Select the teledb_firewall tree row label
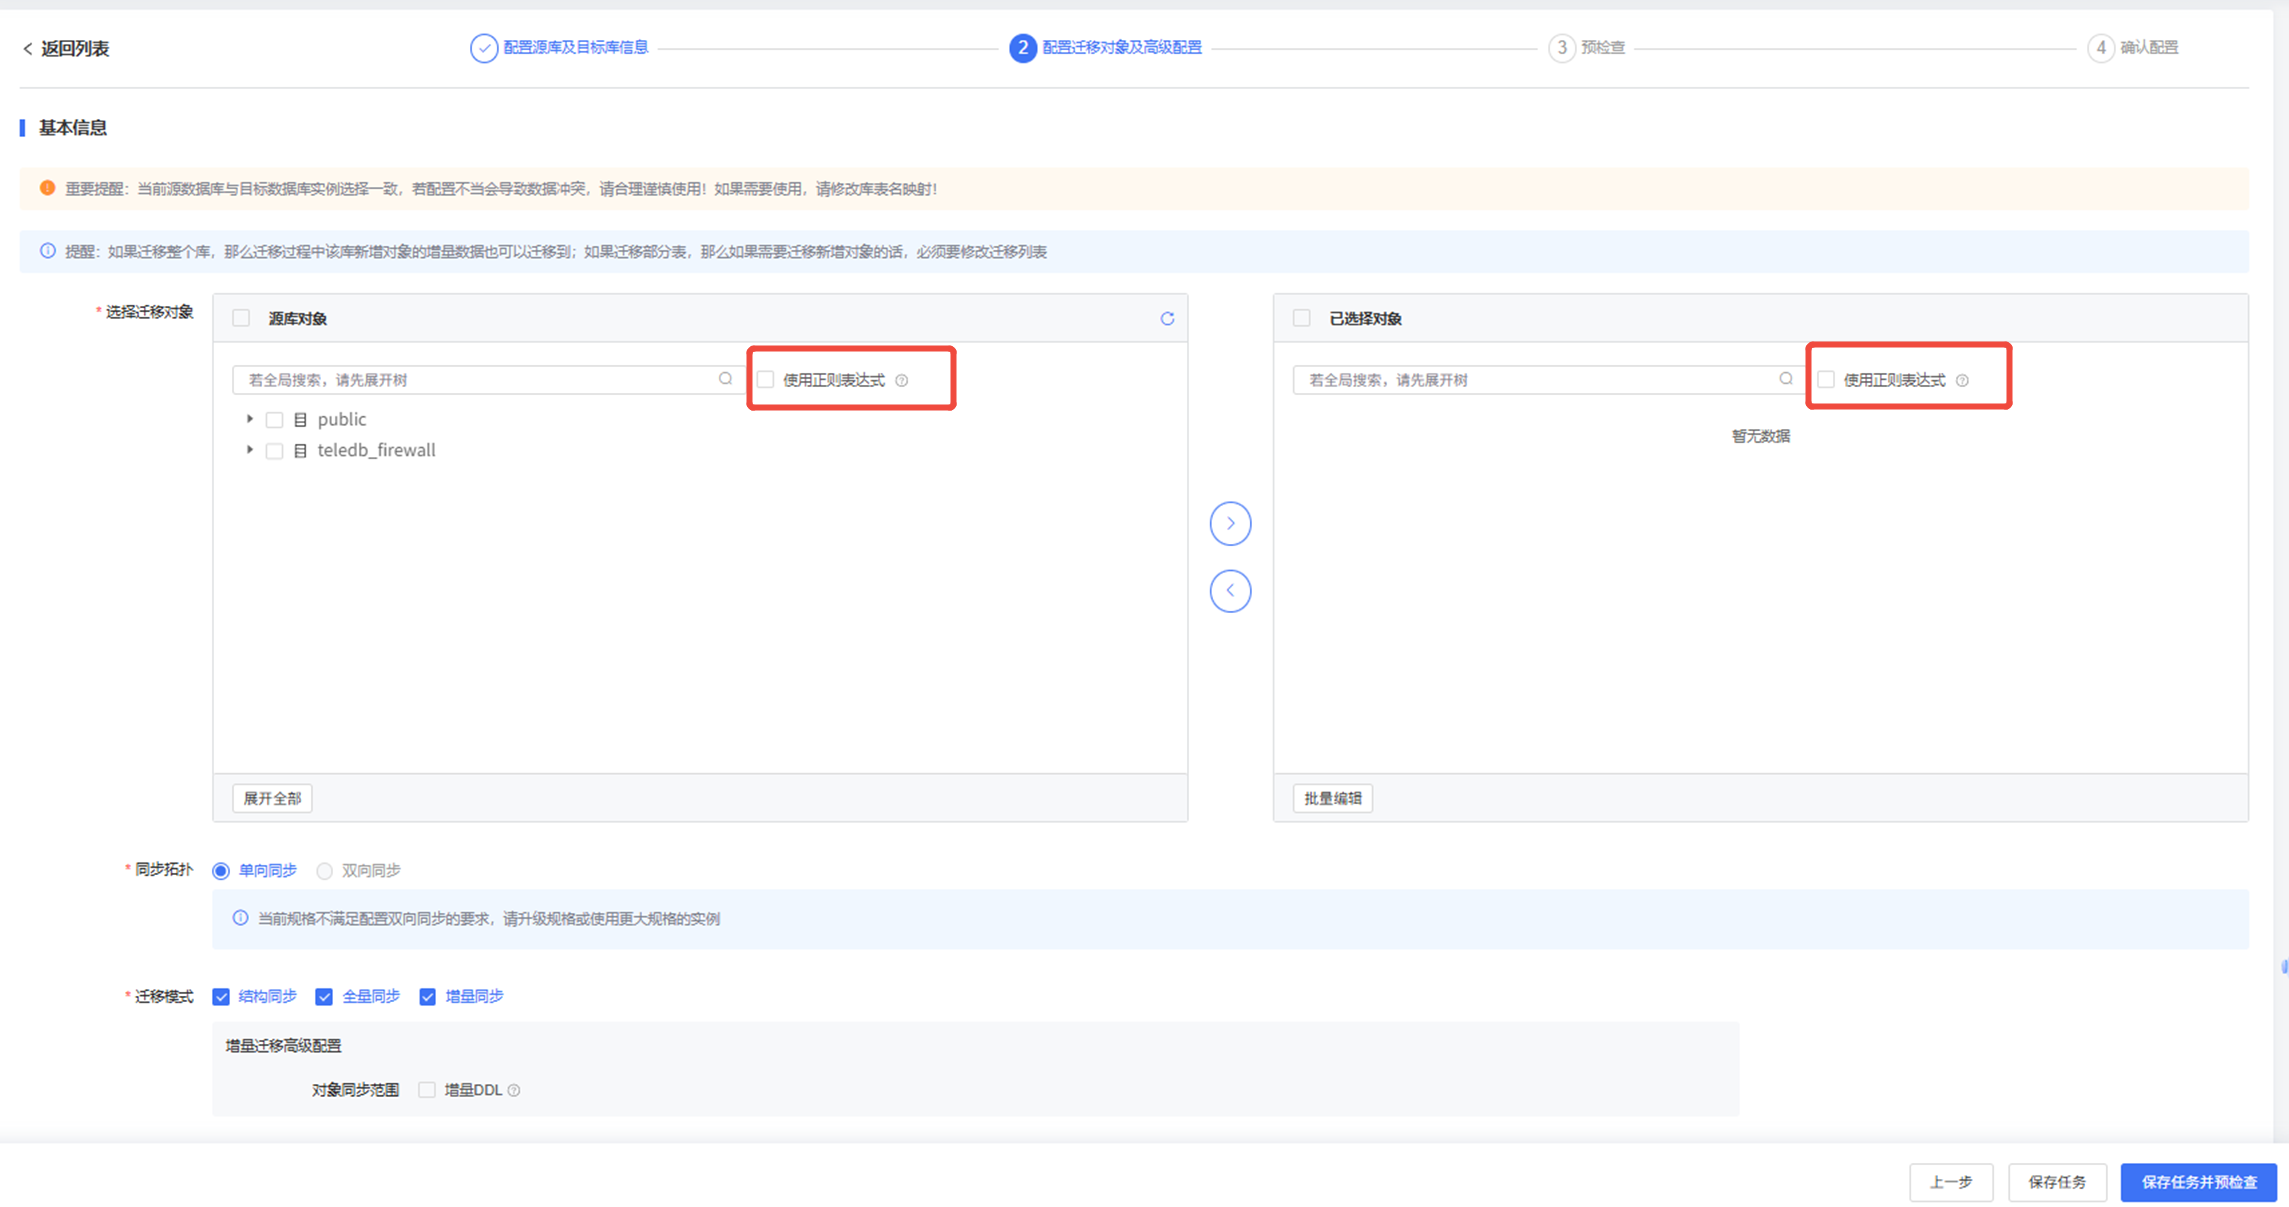 tap(376, 450)
